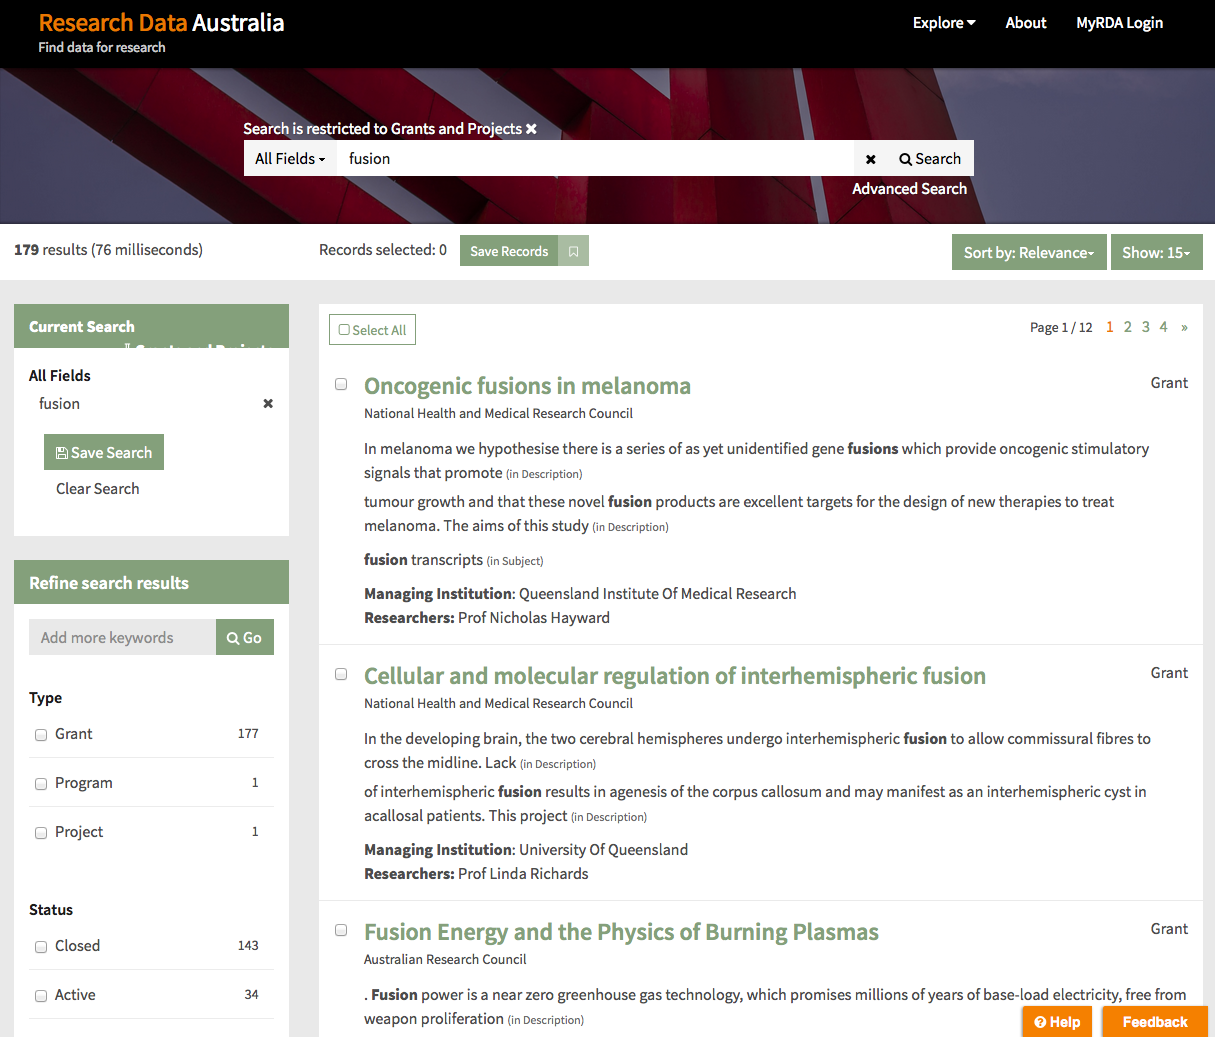
Task: Remove the fusion keyword from Current Search
Action: tap(268, 404)
